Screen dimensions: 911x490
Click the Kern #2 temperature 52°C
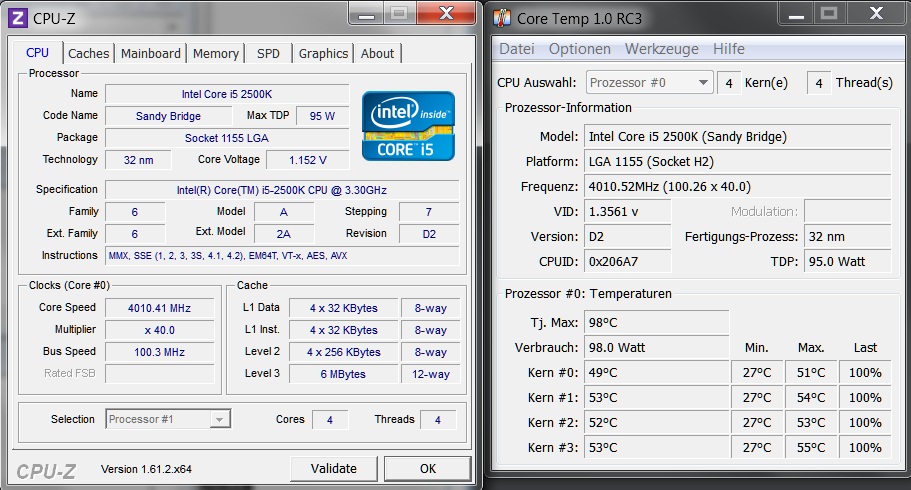coord(657,423)
